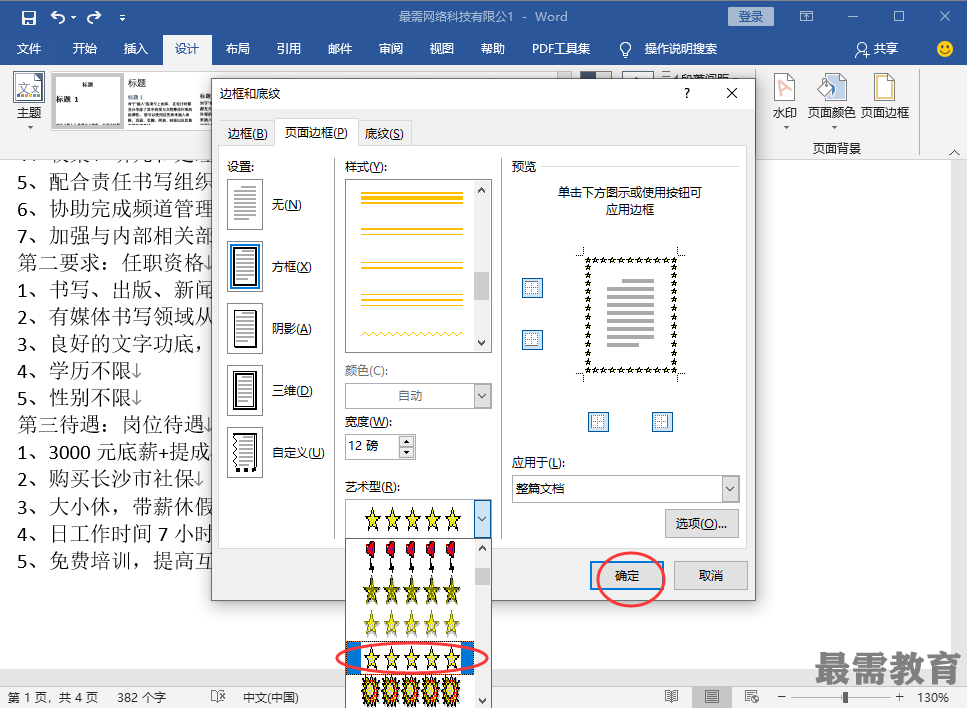Click the spelling proofing status icon
The image size is (967, 708).
218,697
